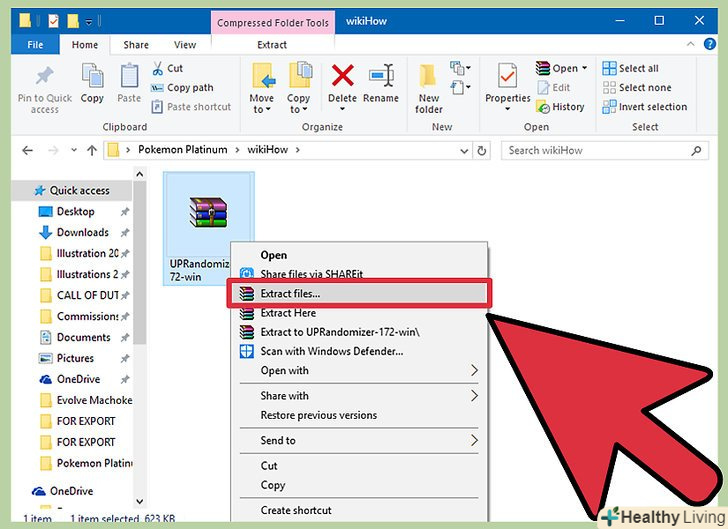Click navigation pane scrollbar up arrow
The width and height of the screenshot is (728, 529).
pyautogui.click(x=139, y=175)
